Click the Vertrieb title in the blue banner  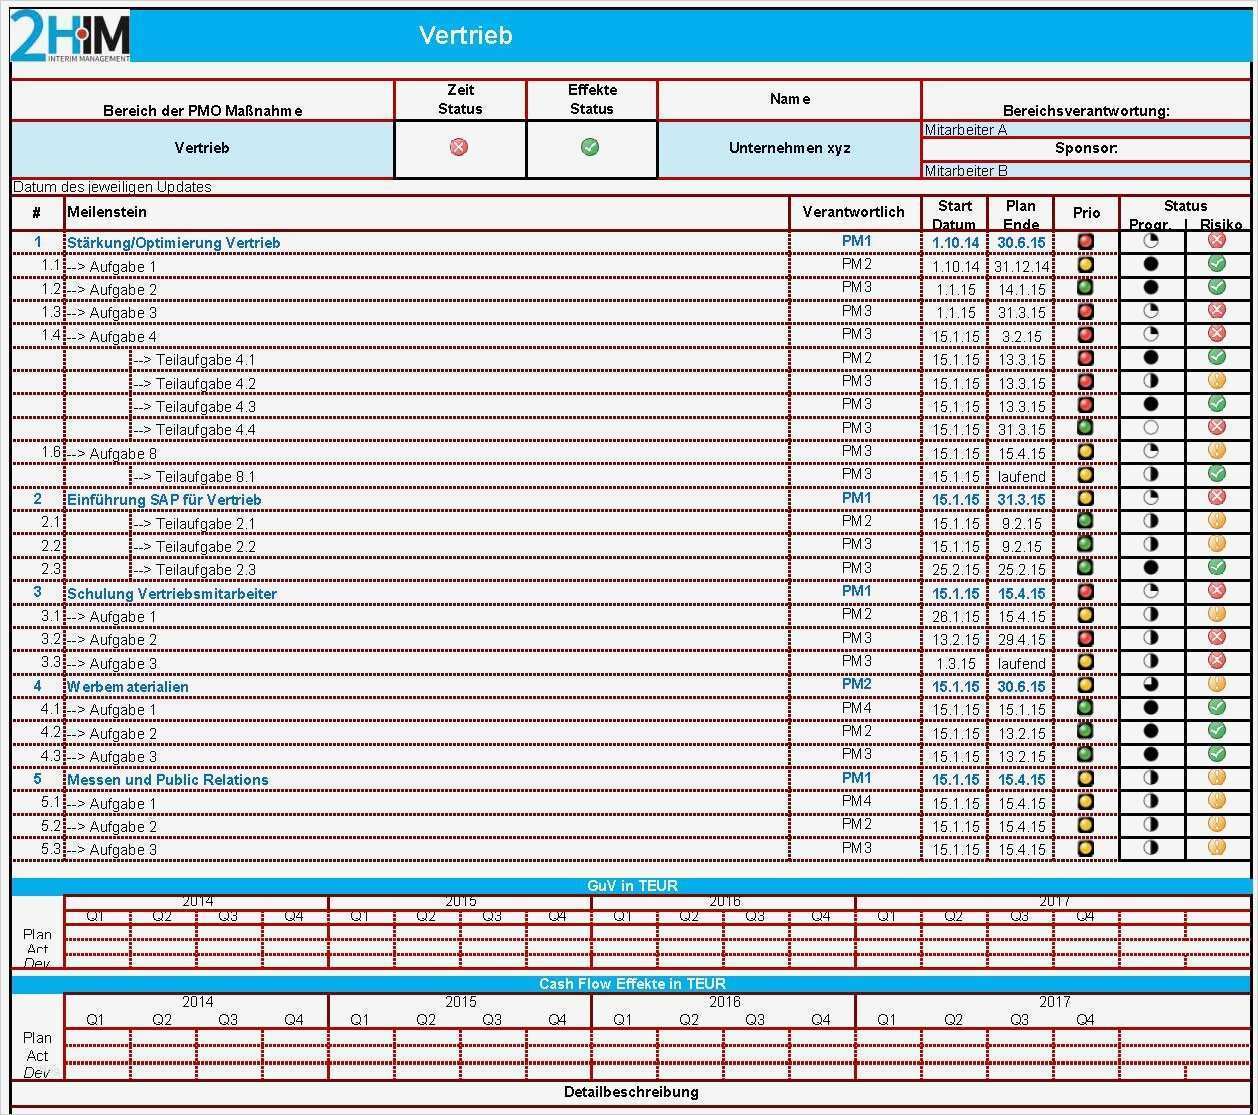tap(465, 35)
